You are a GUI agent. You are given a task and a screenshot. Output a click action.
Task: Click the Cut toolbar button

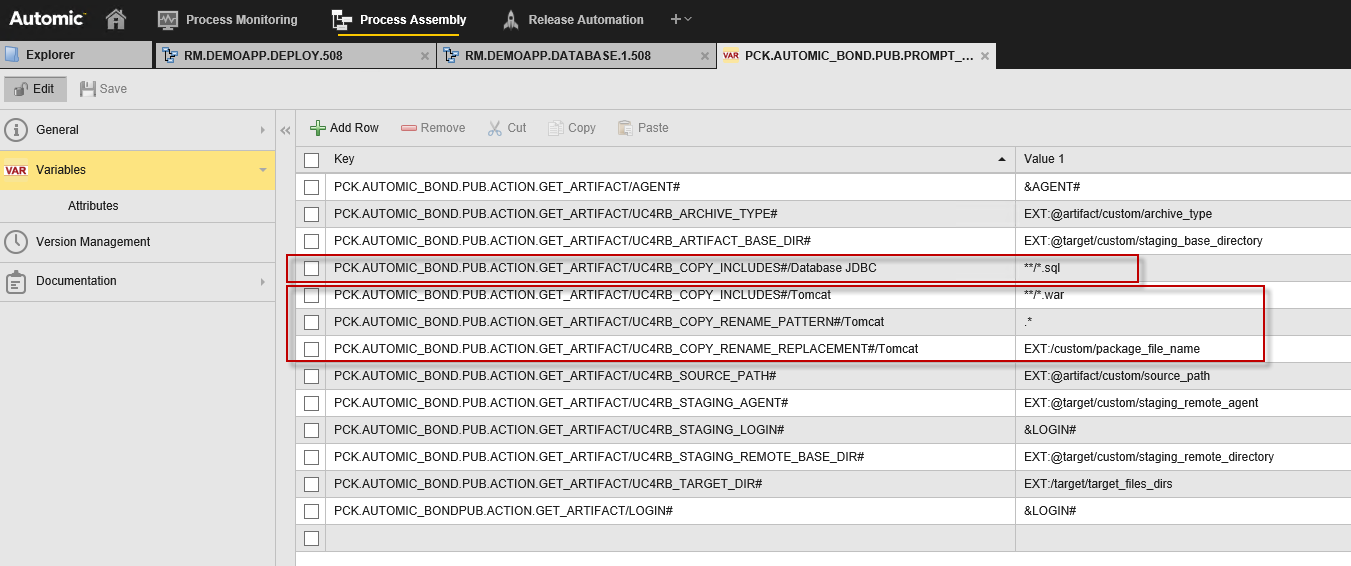click(507, 128)
